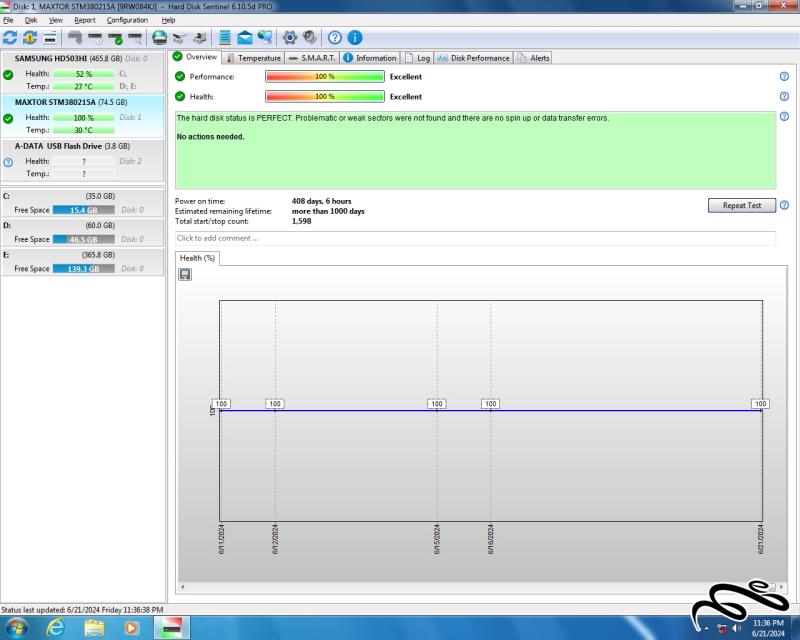Select the Overview tab
This screenshot has width=800, height=640.
(x=195, y=57)
